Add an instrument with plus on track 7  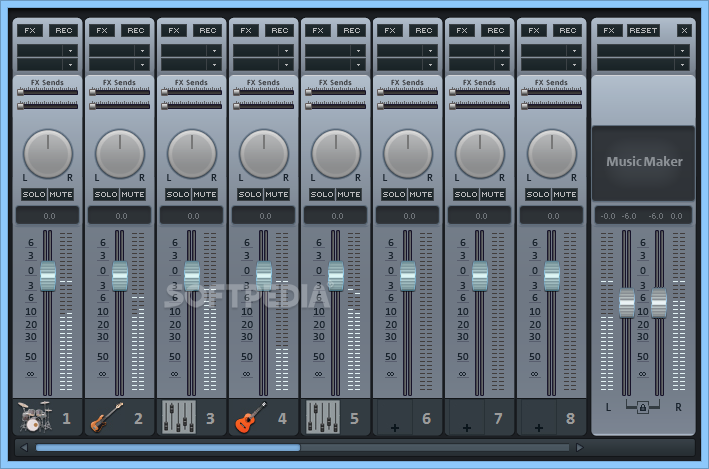click(467, 427)
